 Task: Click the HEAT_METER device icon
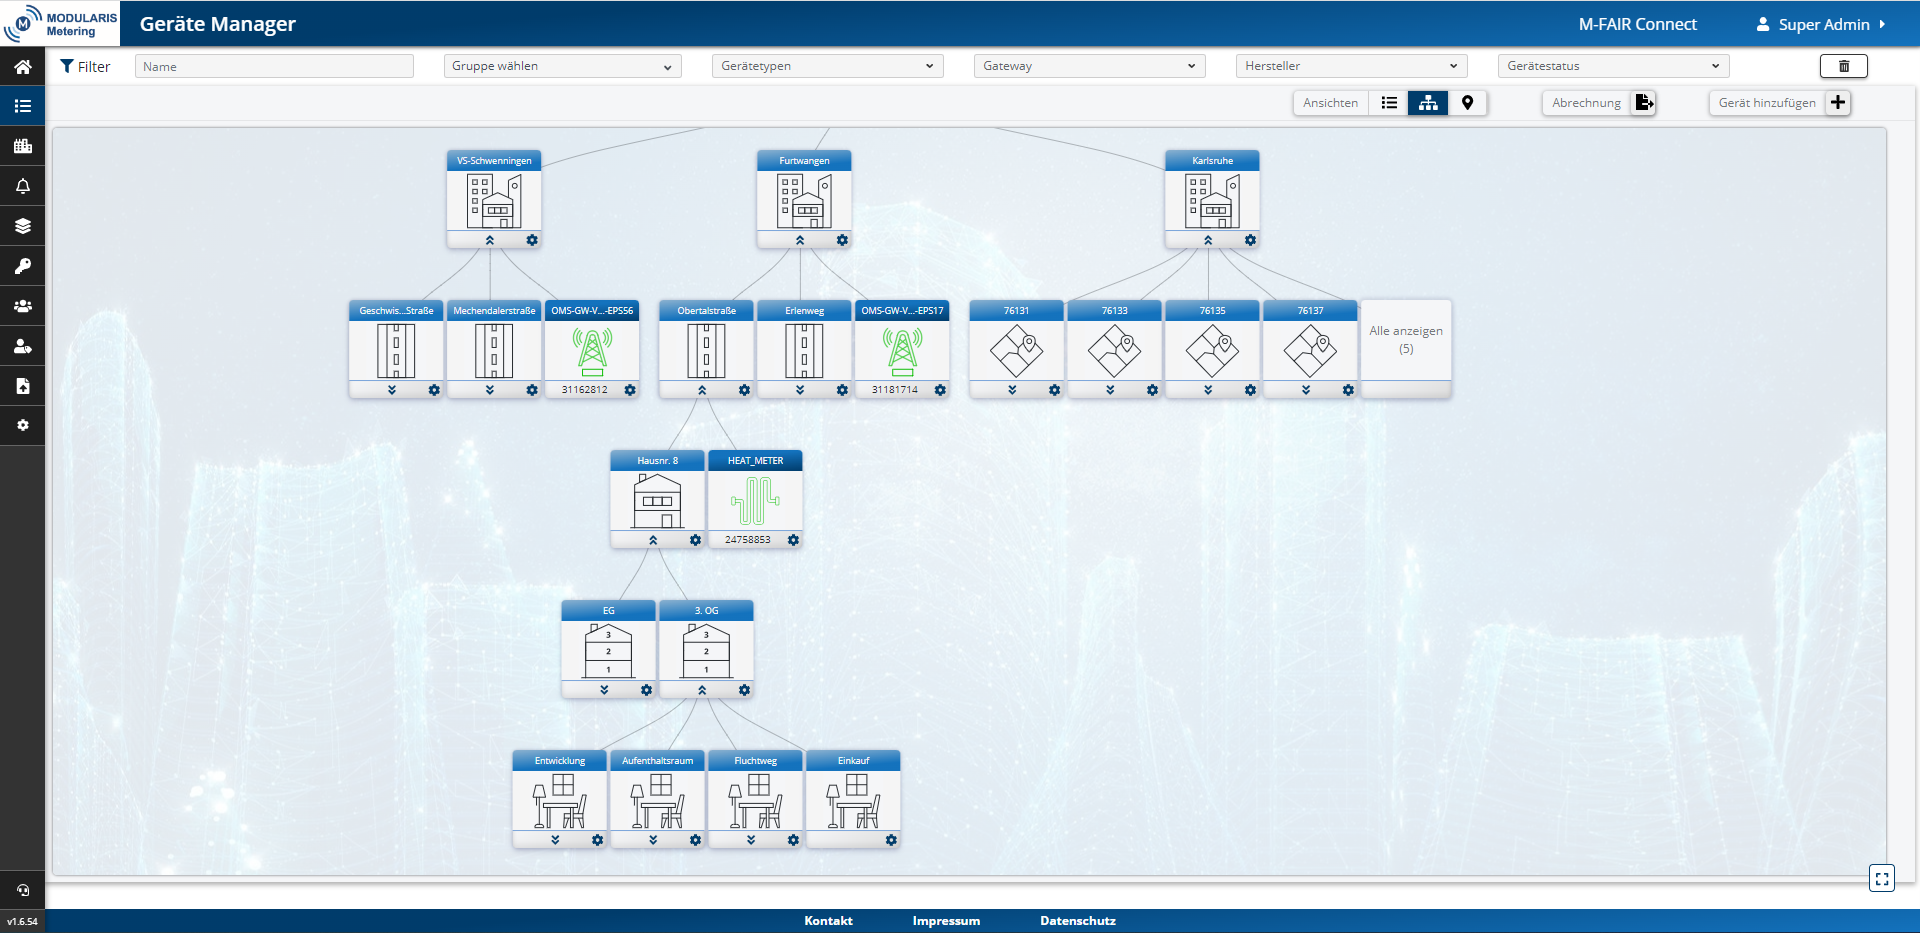(x=755, y=500)
